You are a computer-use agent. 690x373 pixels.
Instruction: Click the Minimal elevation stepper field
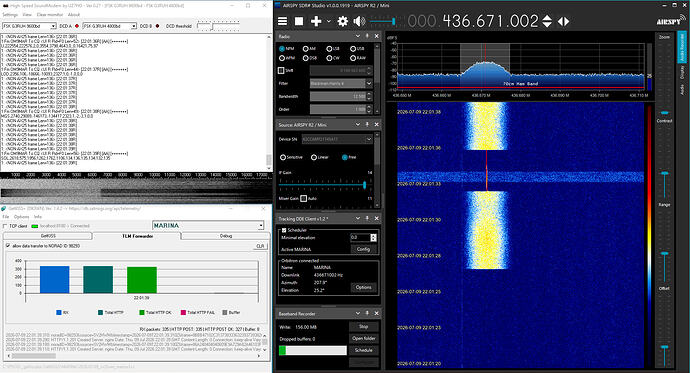pyautogui.click(x=363, y=238)
